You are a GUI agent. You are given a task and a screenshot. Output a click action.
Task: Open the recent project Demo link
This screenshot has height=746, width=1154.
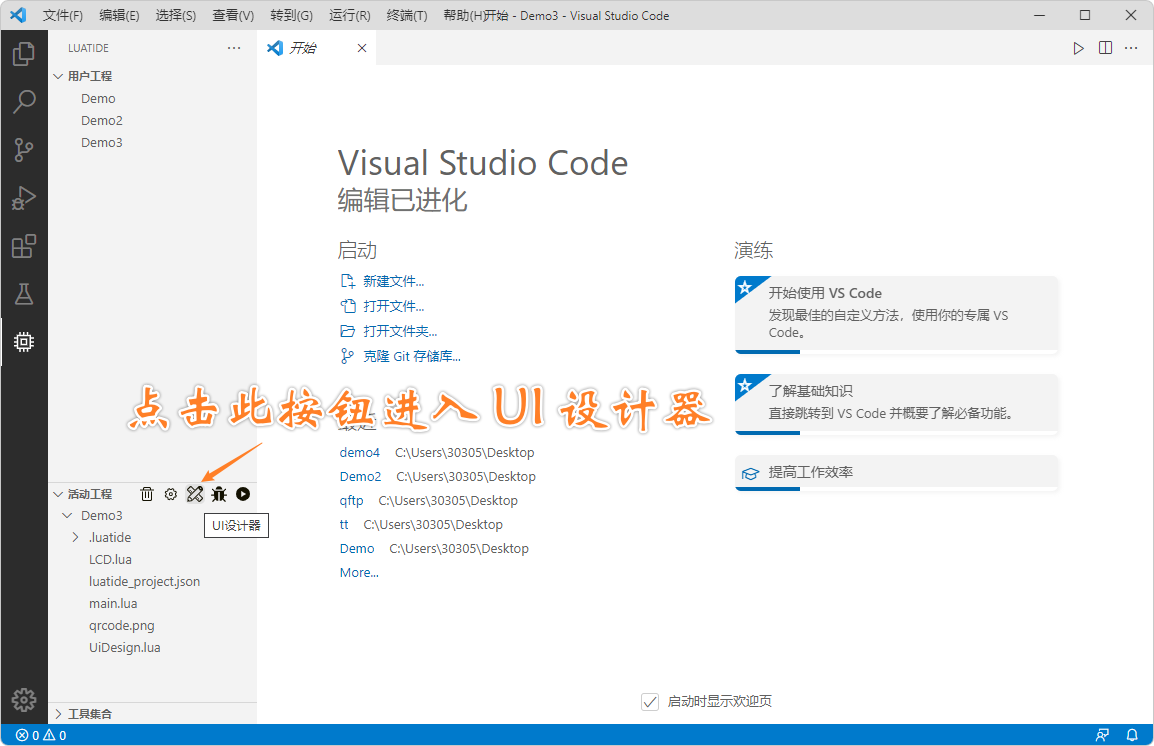357,549
